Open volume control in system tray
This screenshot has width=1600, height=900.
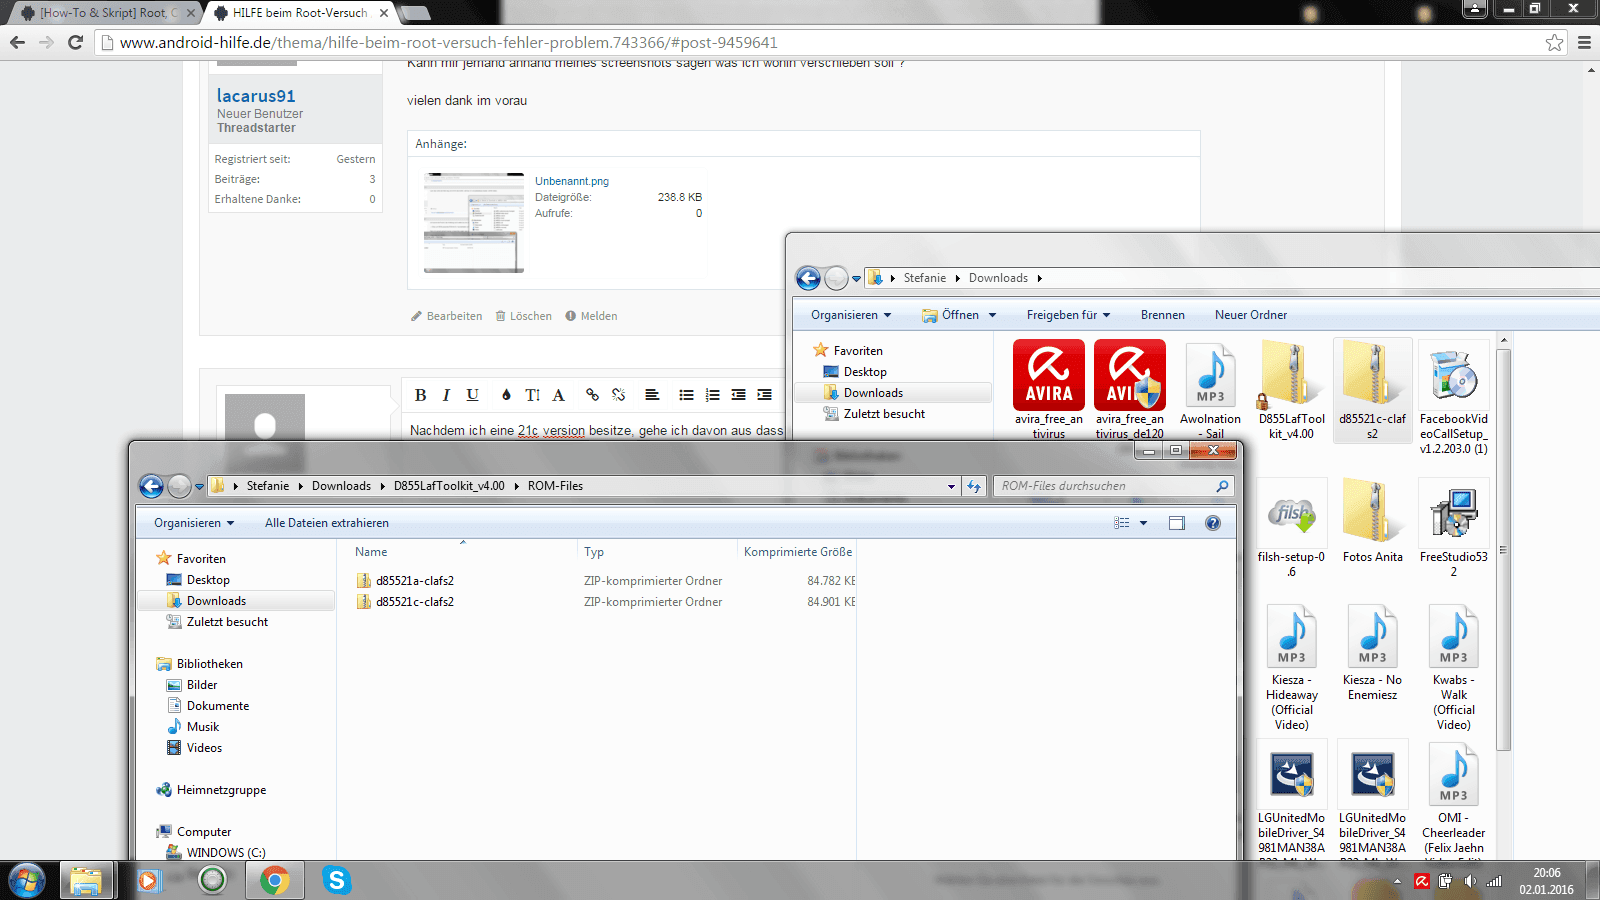(1470, 881)
